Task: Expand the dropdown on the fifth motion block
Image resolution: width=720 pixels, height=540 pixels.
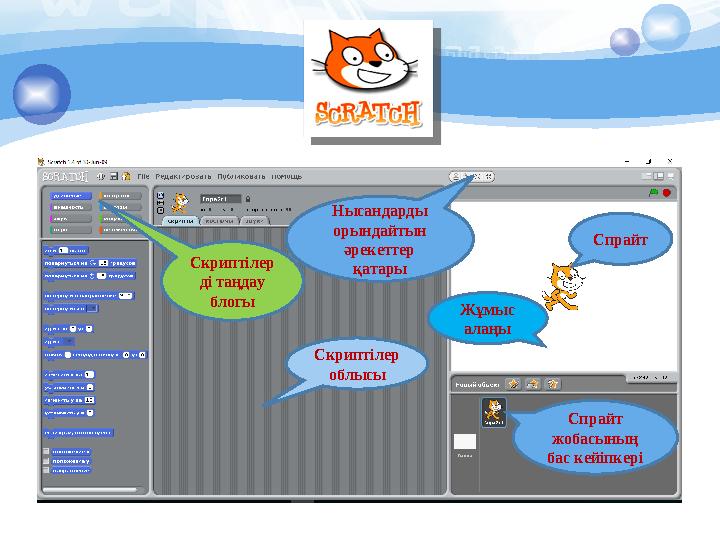Action: pyautogui.click(x=92, y=309)
